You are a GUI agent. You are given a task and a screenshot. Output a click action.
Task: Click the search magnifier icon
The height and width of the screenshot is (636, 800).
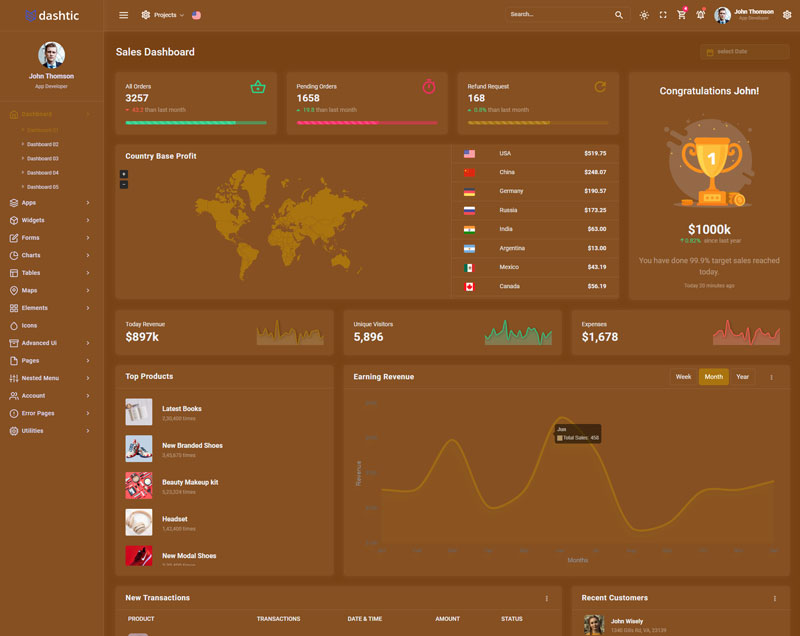(619, 15)
